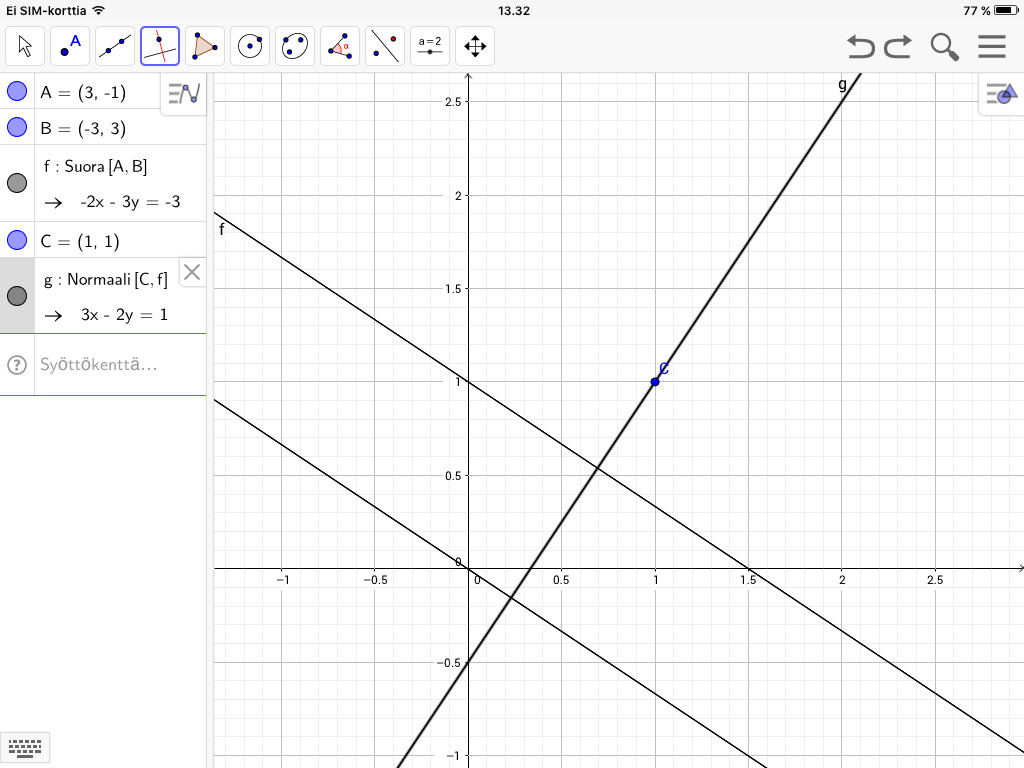The width and height of the screenshot is (1024, 768).
Task: Delete line g with the X button
Action: pyautogui.click(x=192, y=272)
